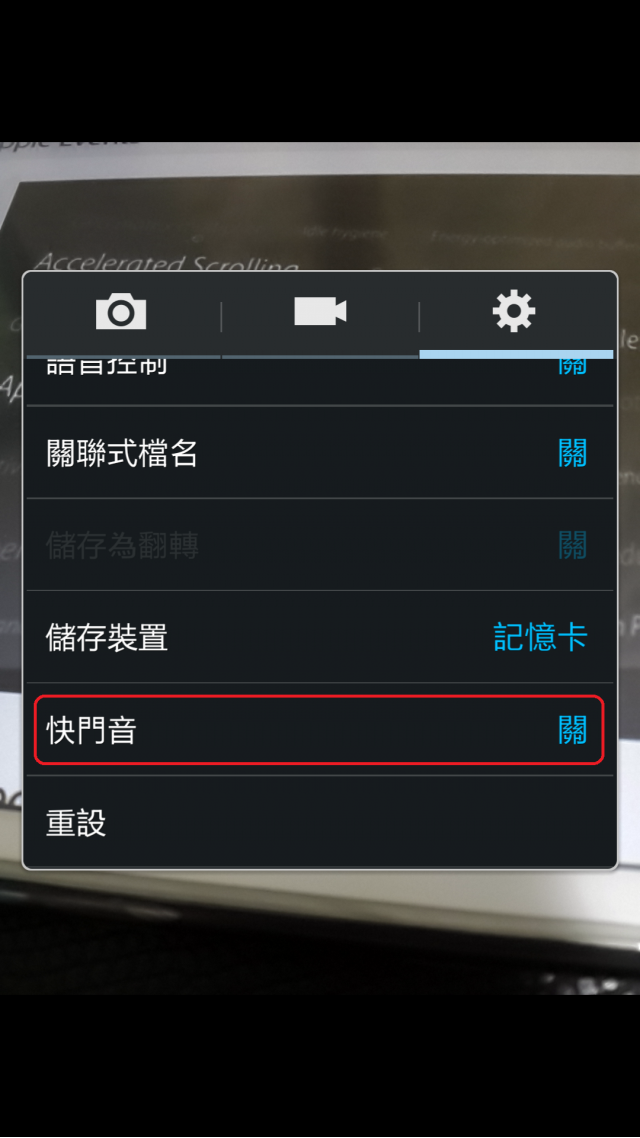The width and height of the screenshot is (640, 1138).
Task: Toggle the cut-off 關 value of 語音控制
Action: click(573, 367)
